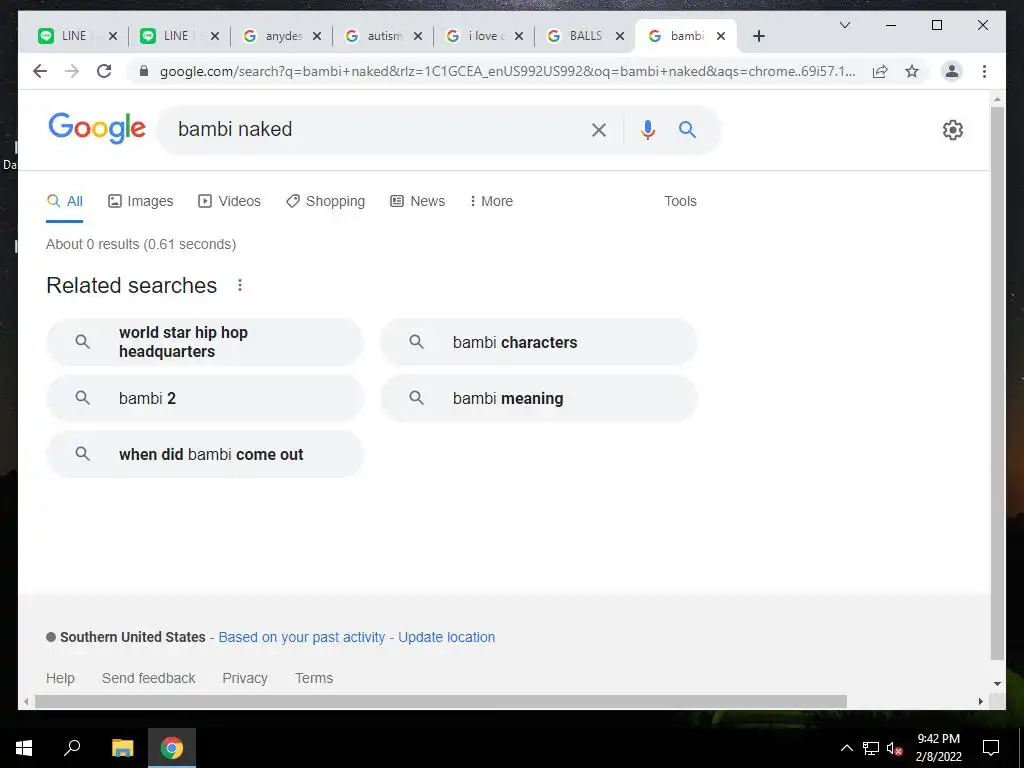1024x768 pixels.
Task: Open the Send feedback link
Action: coord(148,679)
